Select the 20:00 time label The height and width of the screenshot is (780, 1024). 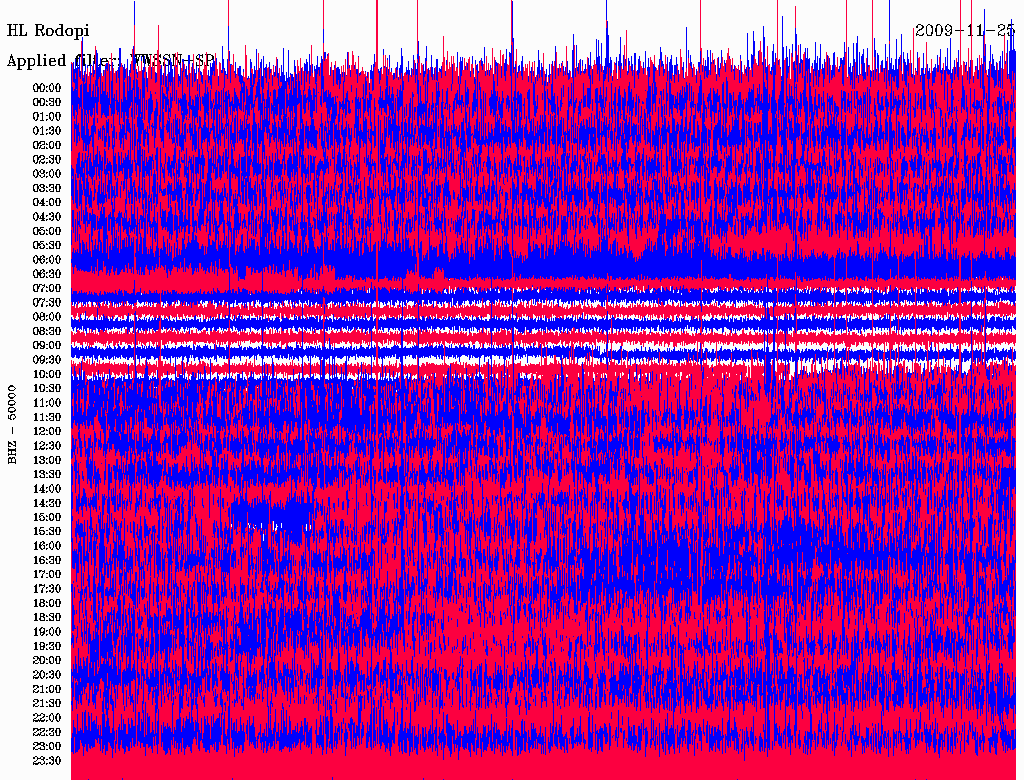click(47, 660)
